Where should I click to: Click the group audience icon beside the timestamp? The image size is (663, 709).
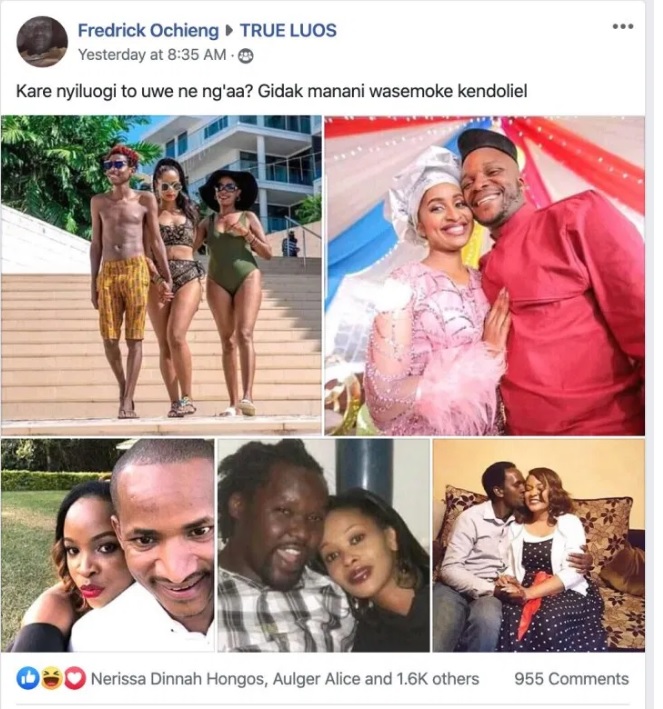pos(246,55)
